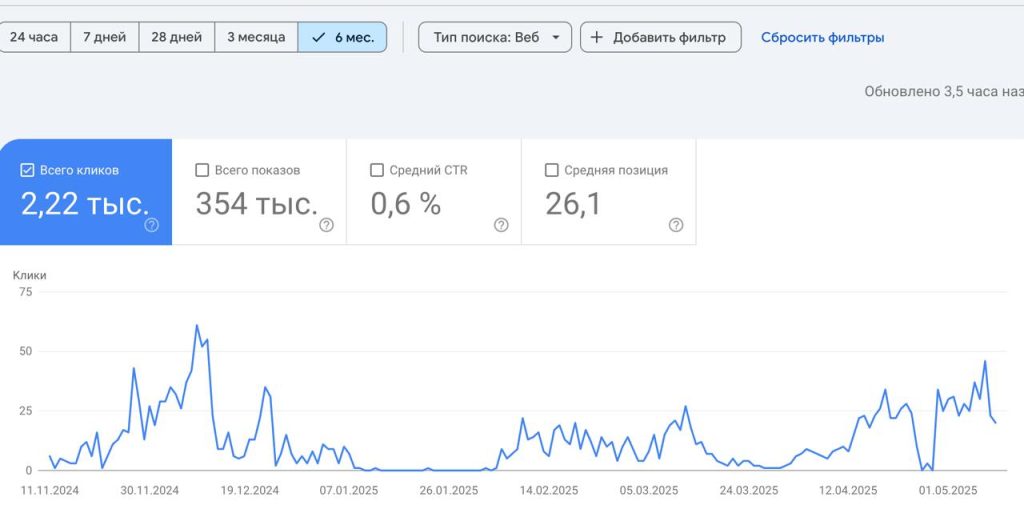Open help icon for Средняя позиция
This screenshot has height=509, width=1024.
coord(676,225)
